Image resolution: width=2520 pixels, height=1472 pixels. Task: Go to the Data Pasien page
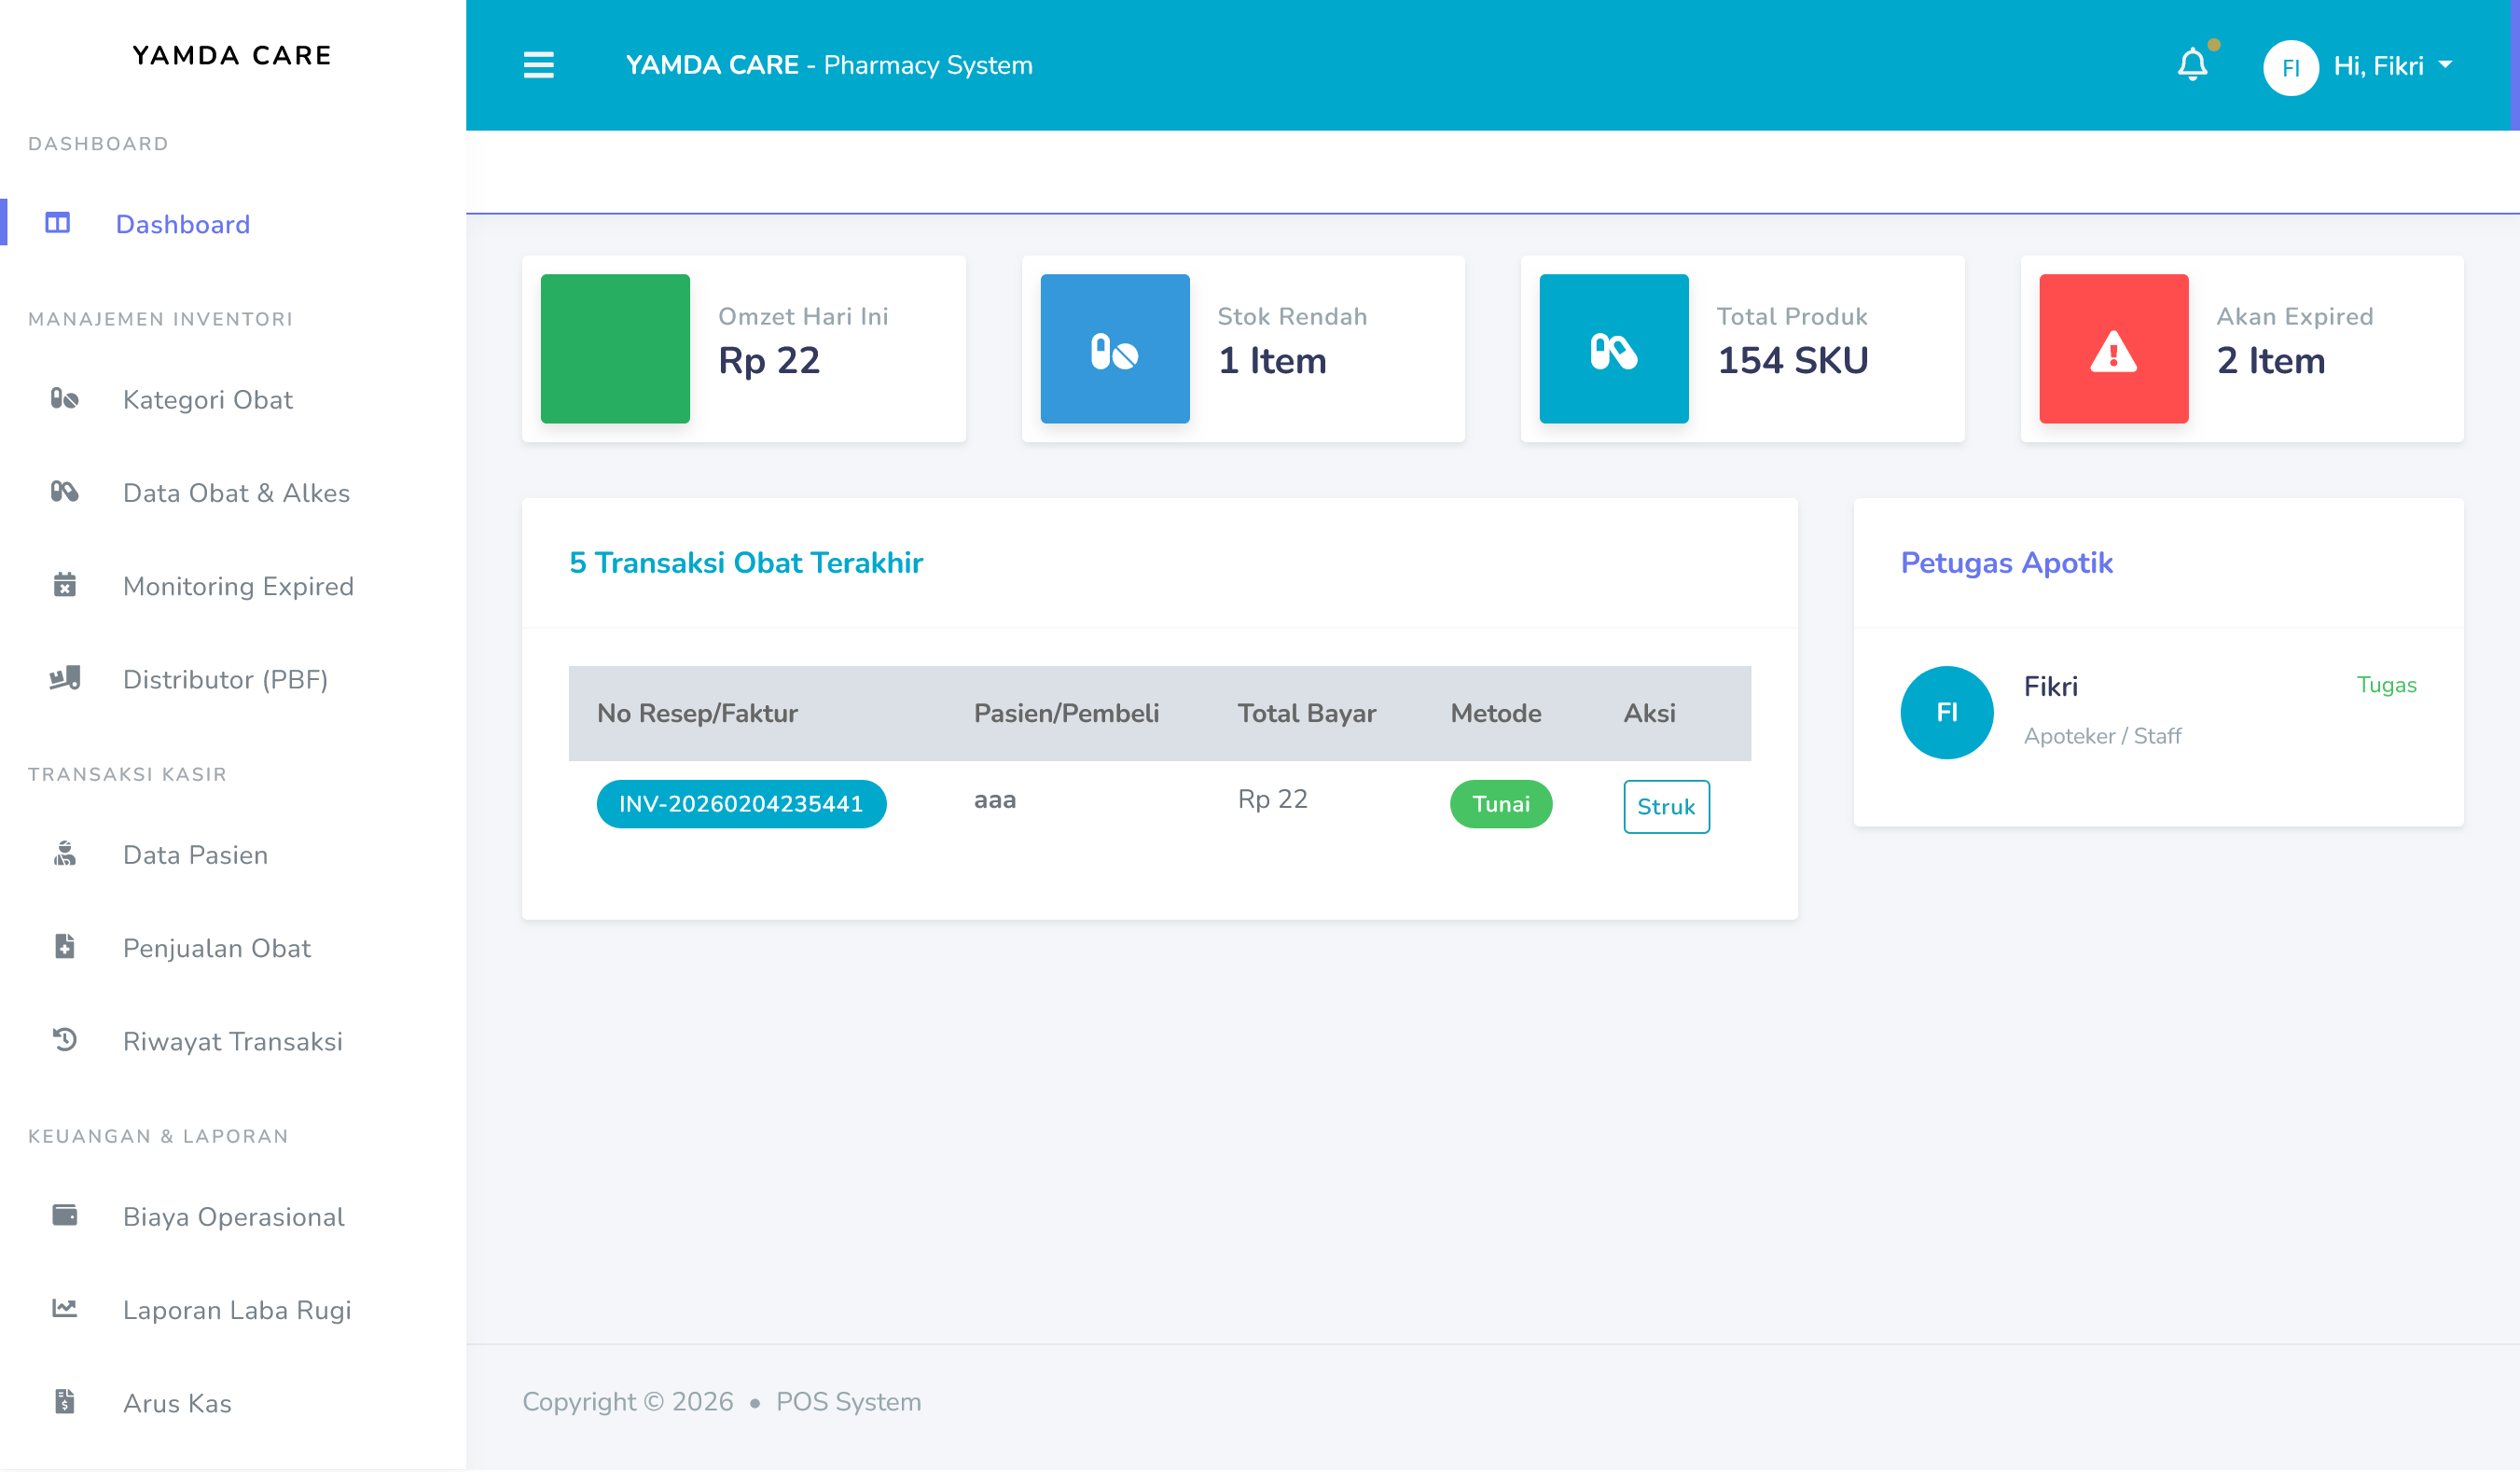pos(195,855)
